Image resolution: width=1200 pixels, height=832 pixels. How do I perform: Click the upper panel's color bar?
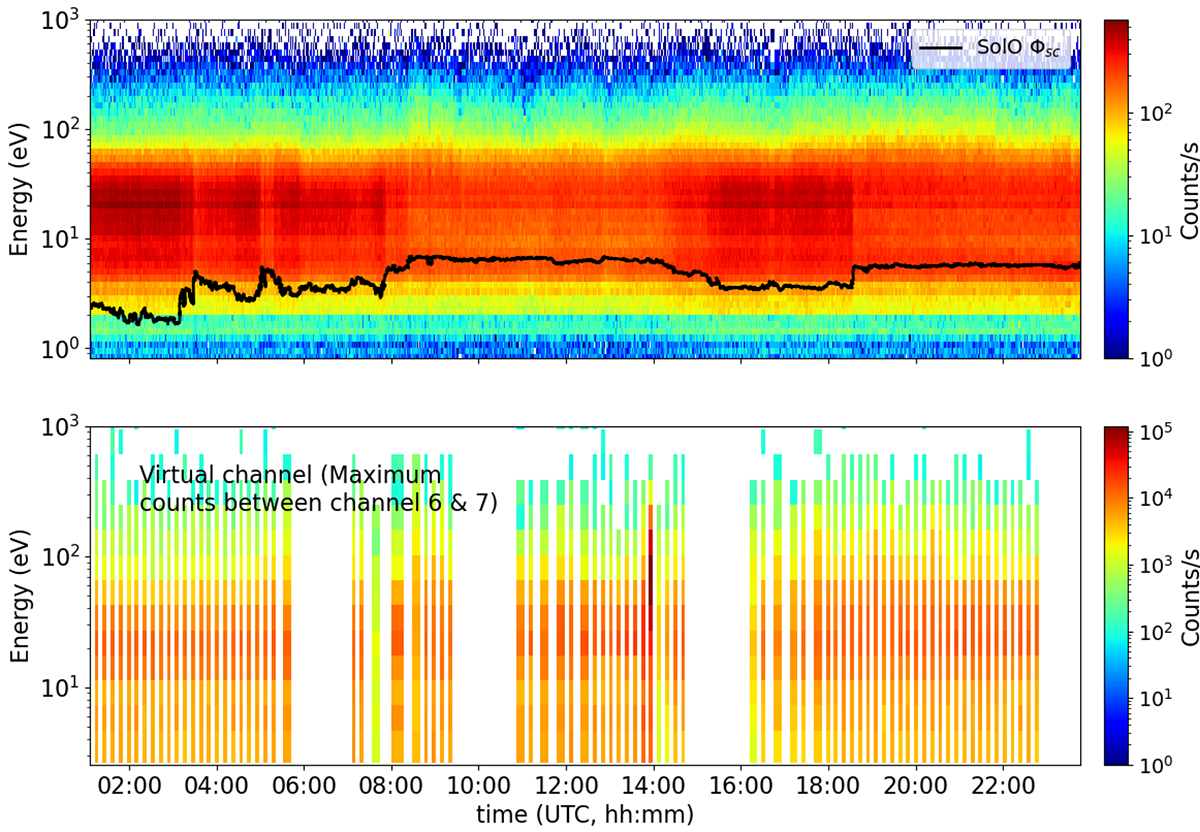[x=1115, y=188]
